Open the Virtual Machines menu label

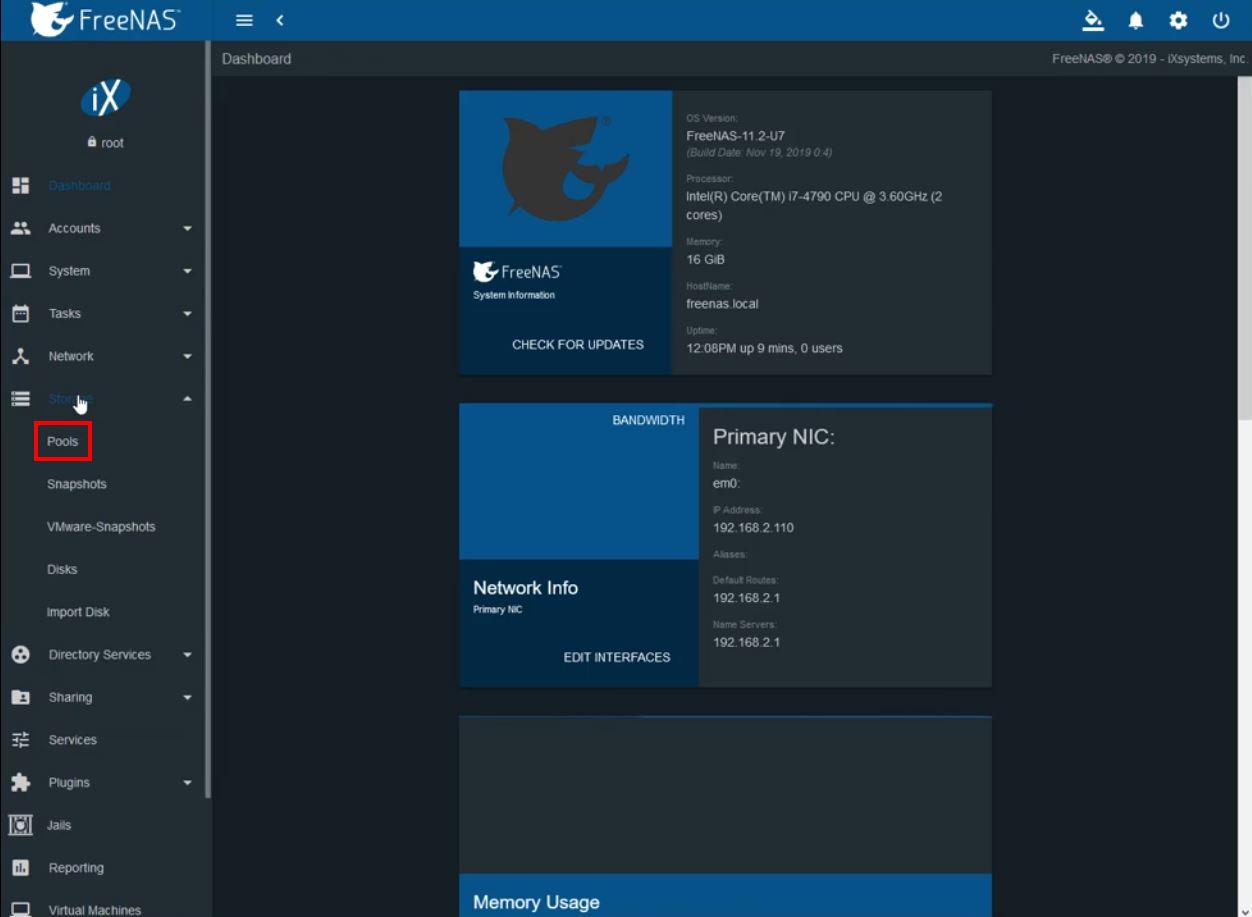(95, 910)
